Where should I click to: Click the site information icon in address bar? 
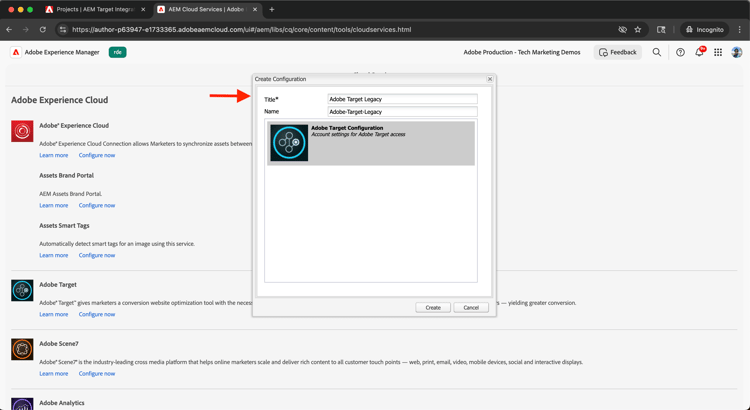tap(63, 30)
